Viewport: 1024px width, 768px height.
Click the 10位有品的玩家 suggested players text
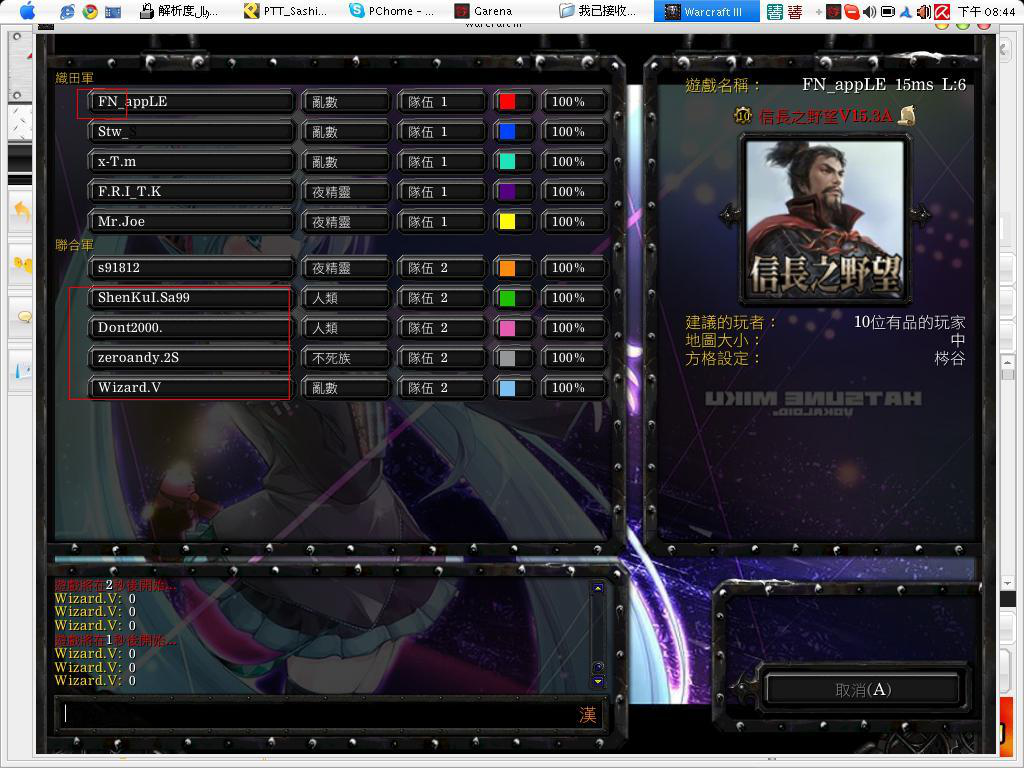tap(909, 322)
